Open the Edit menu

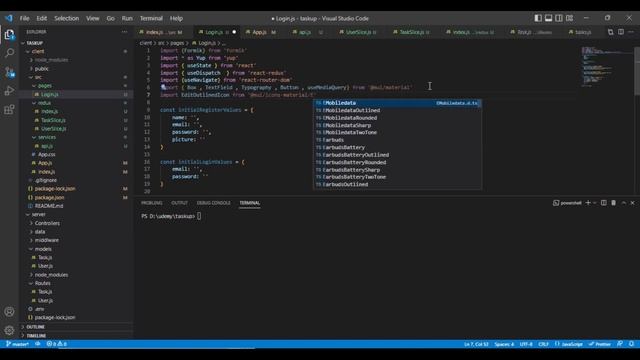(x=42, y=18)
